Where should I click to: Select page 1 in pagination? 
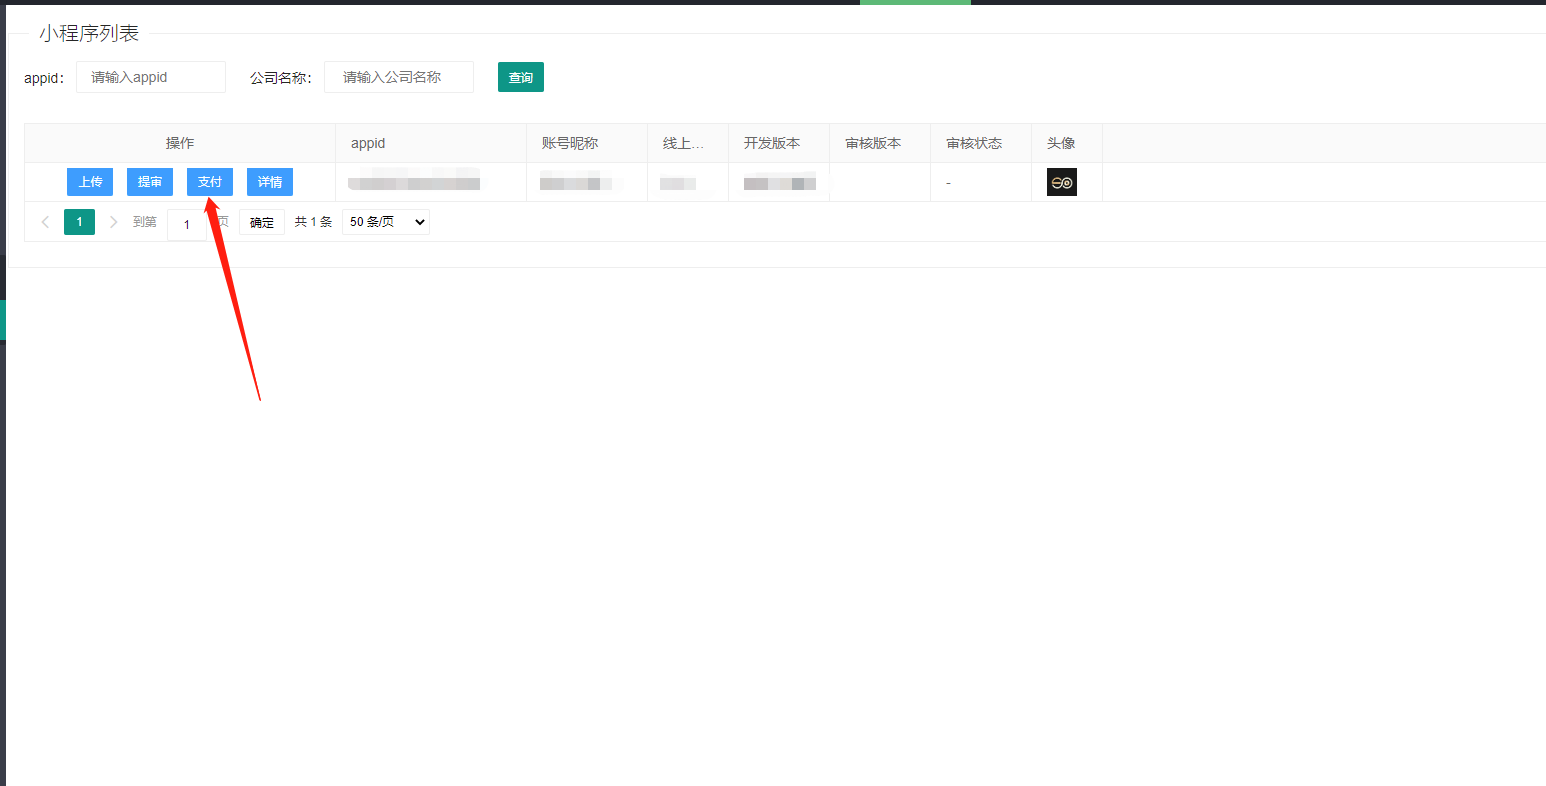(79, 222)
